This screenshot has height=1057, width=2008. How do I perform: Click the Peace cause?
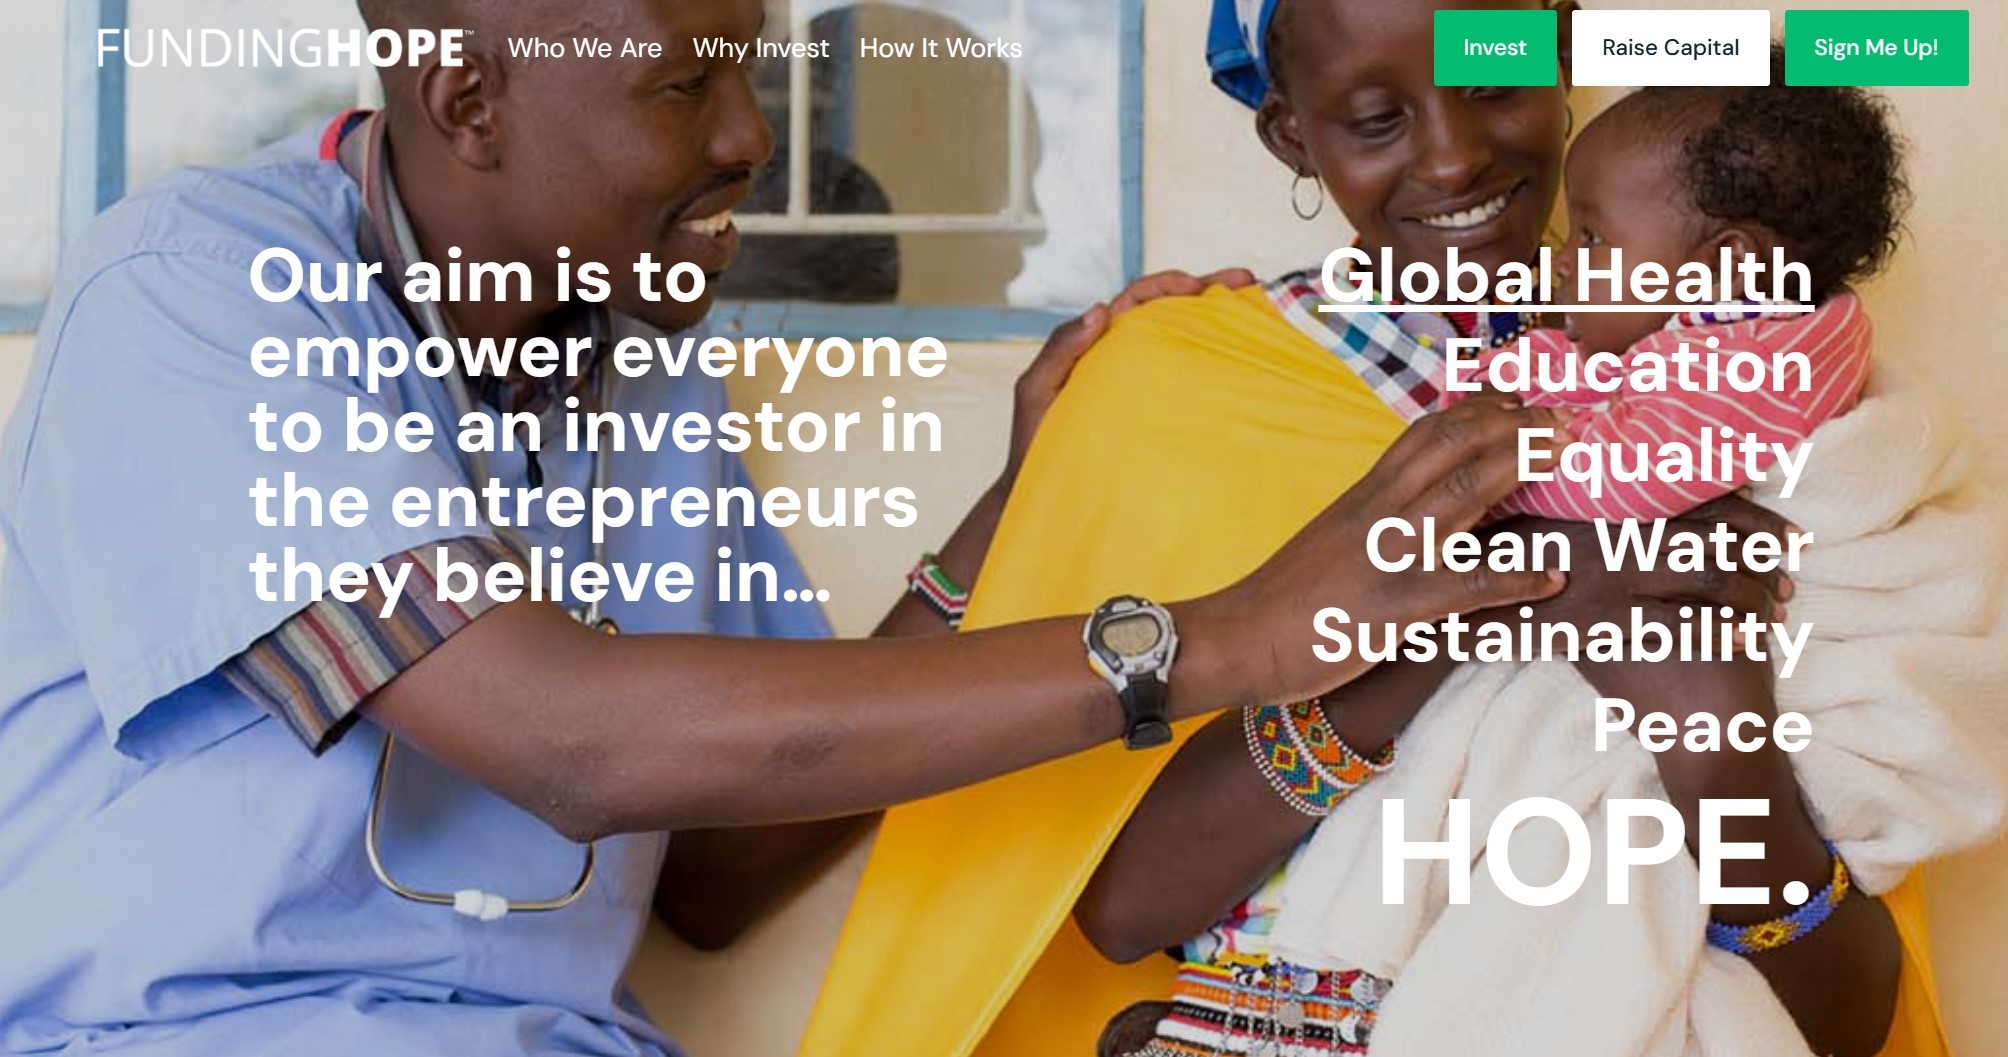(1703, 726)
